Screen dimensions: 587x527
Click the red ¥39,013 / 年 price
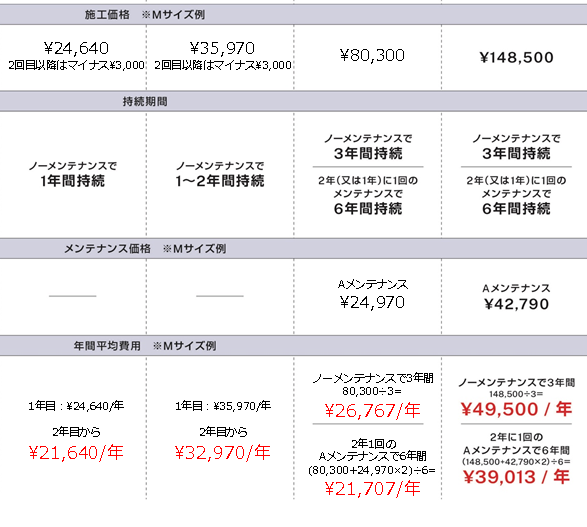516,477
